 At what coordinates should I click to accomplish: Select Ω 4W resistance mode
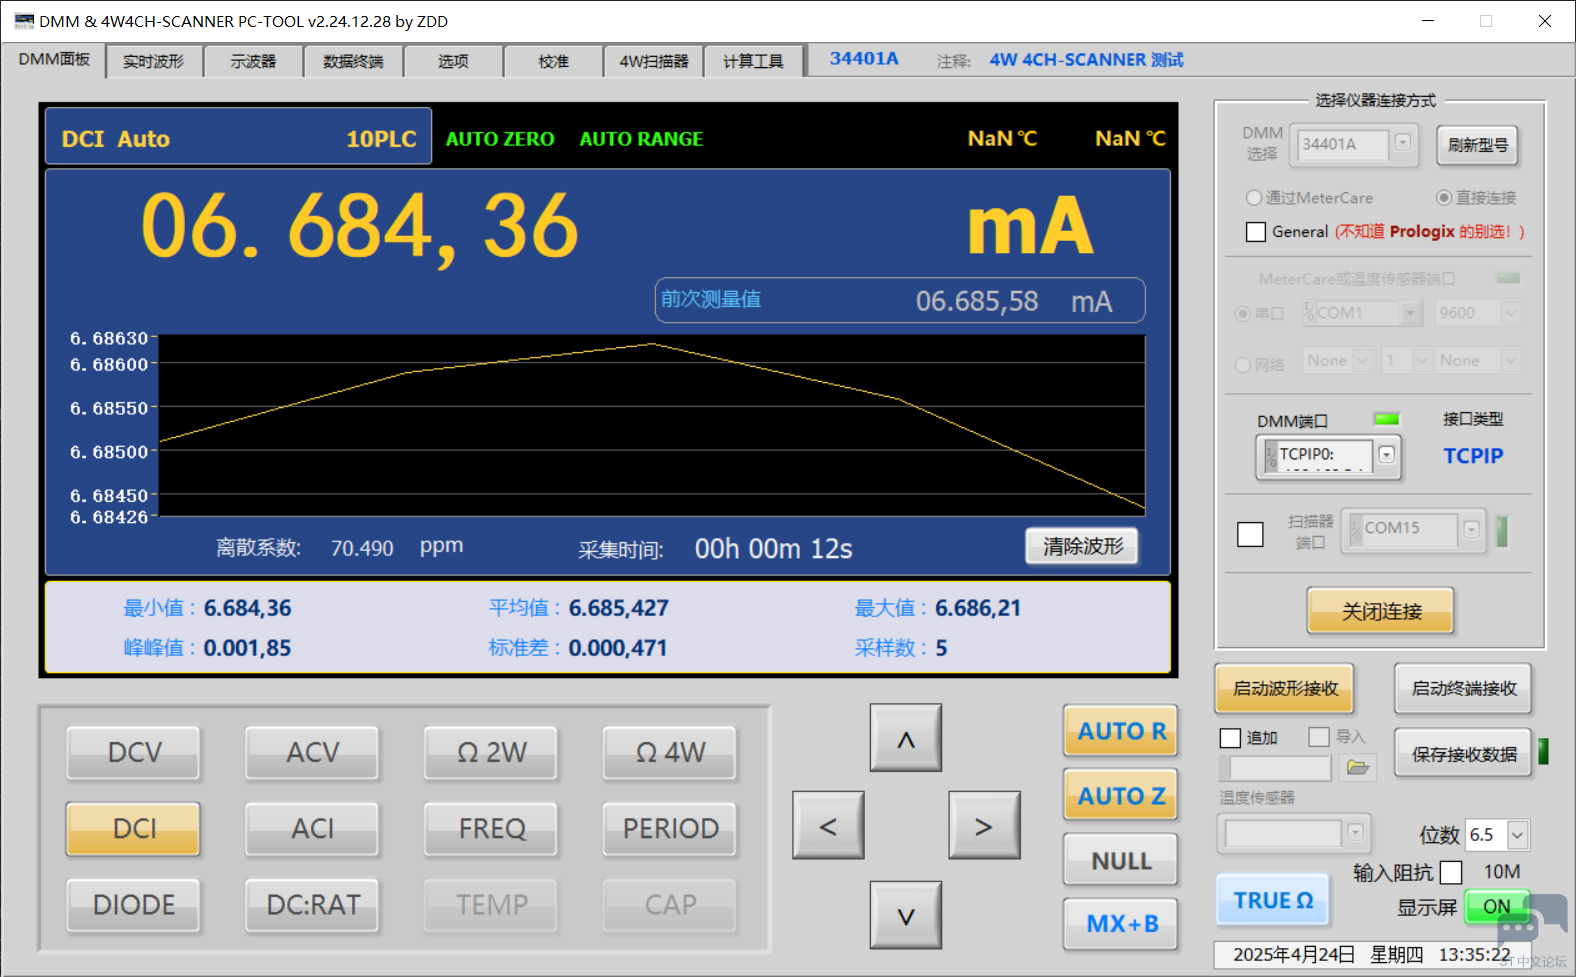pyautogui.click(x=670, y=752)
